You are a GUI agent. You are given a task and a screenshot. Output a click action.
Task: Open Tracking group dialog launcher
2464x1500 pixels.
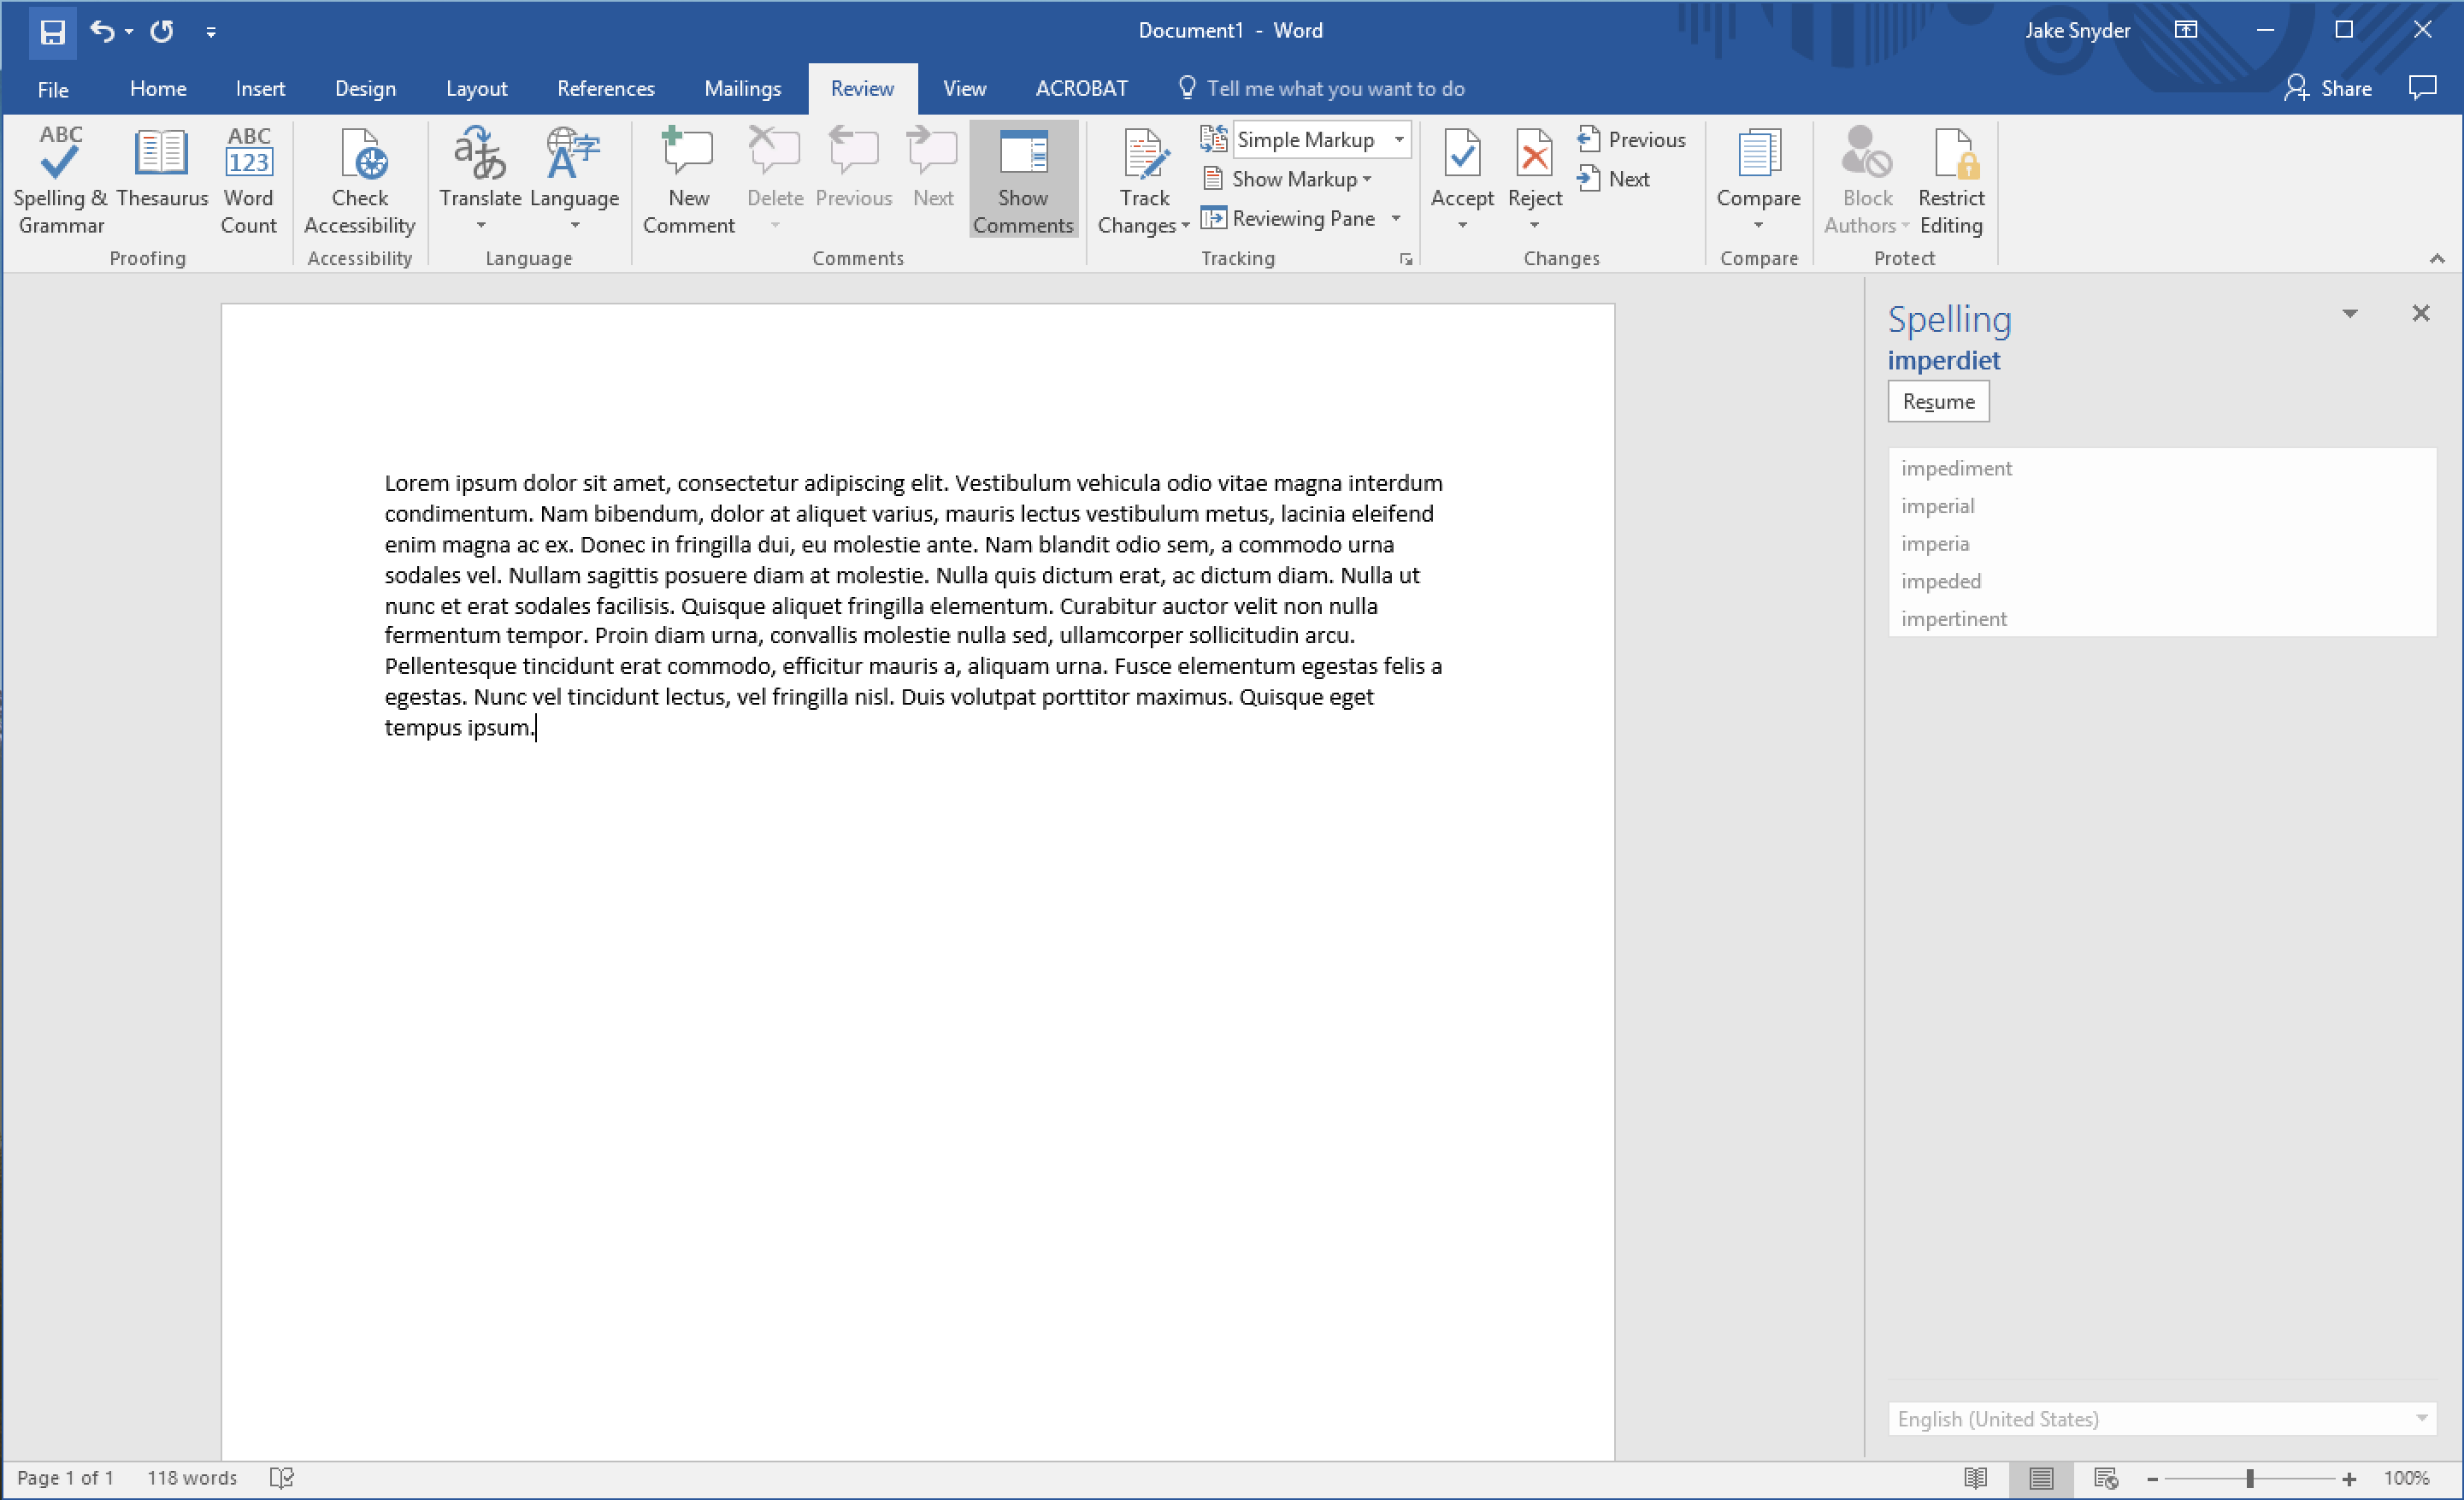pos(1406,259)
